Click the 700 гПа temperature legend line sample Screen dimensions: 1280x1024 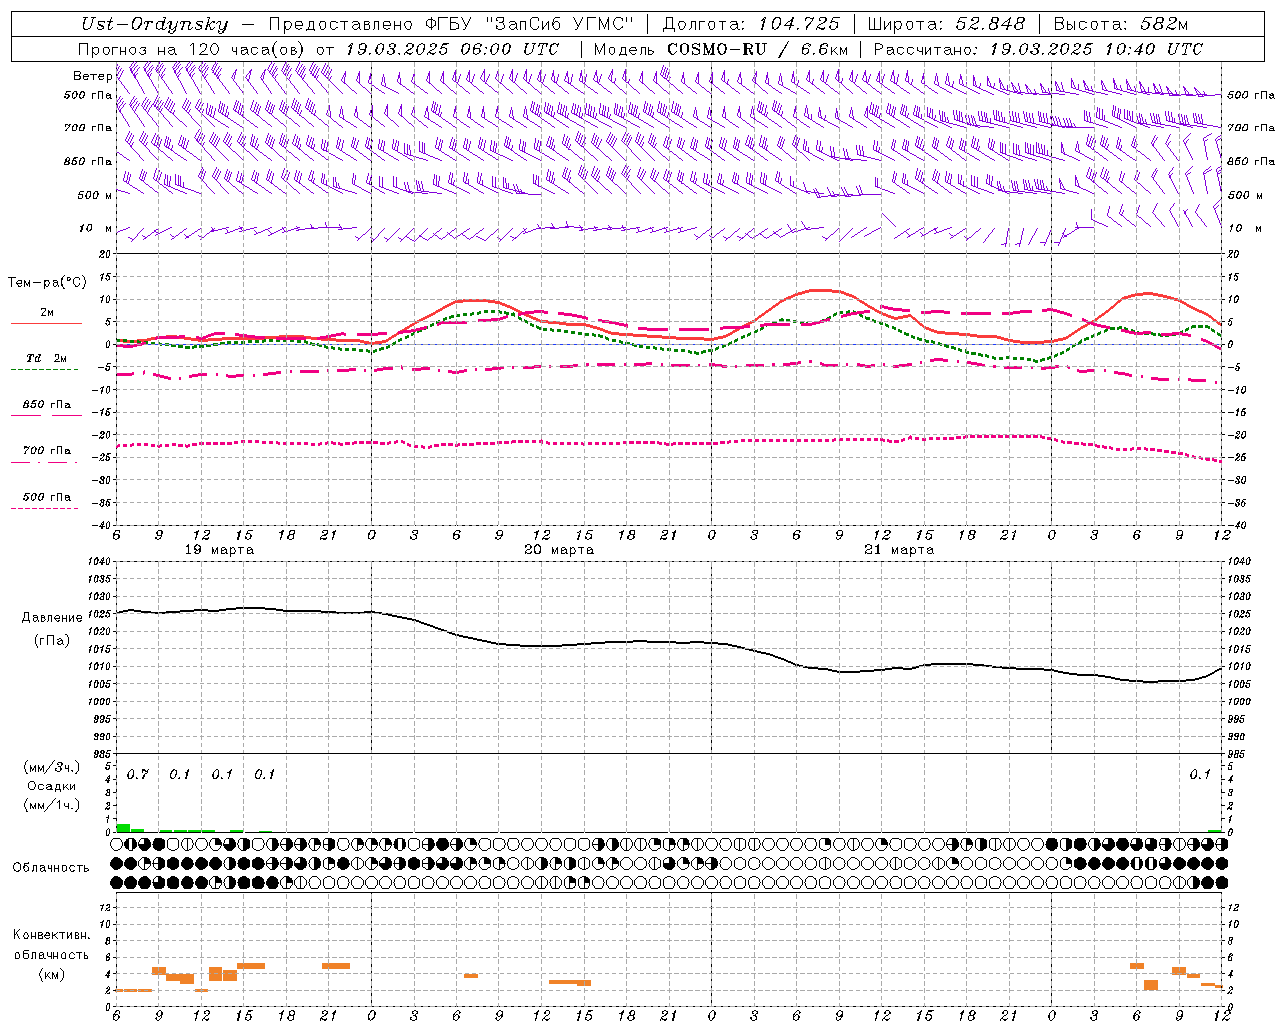click(x=44, y=462)
